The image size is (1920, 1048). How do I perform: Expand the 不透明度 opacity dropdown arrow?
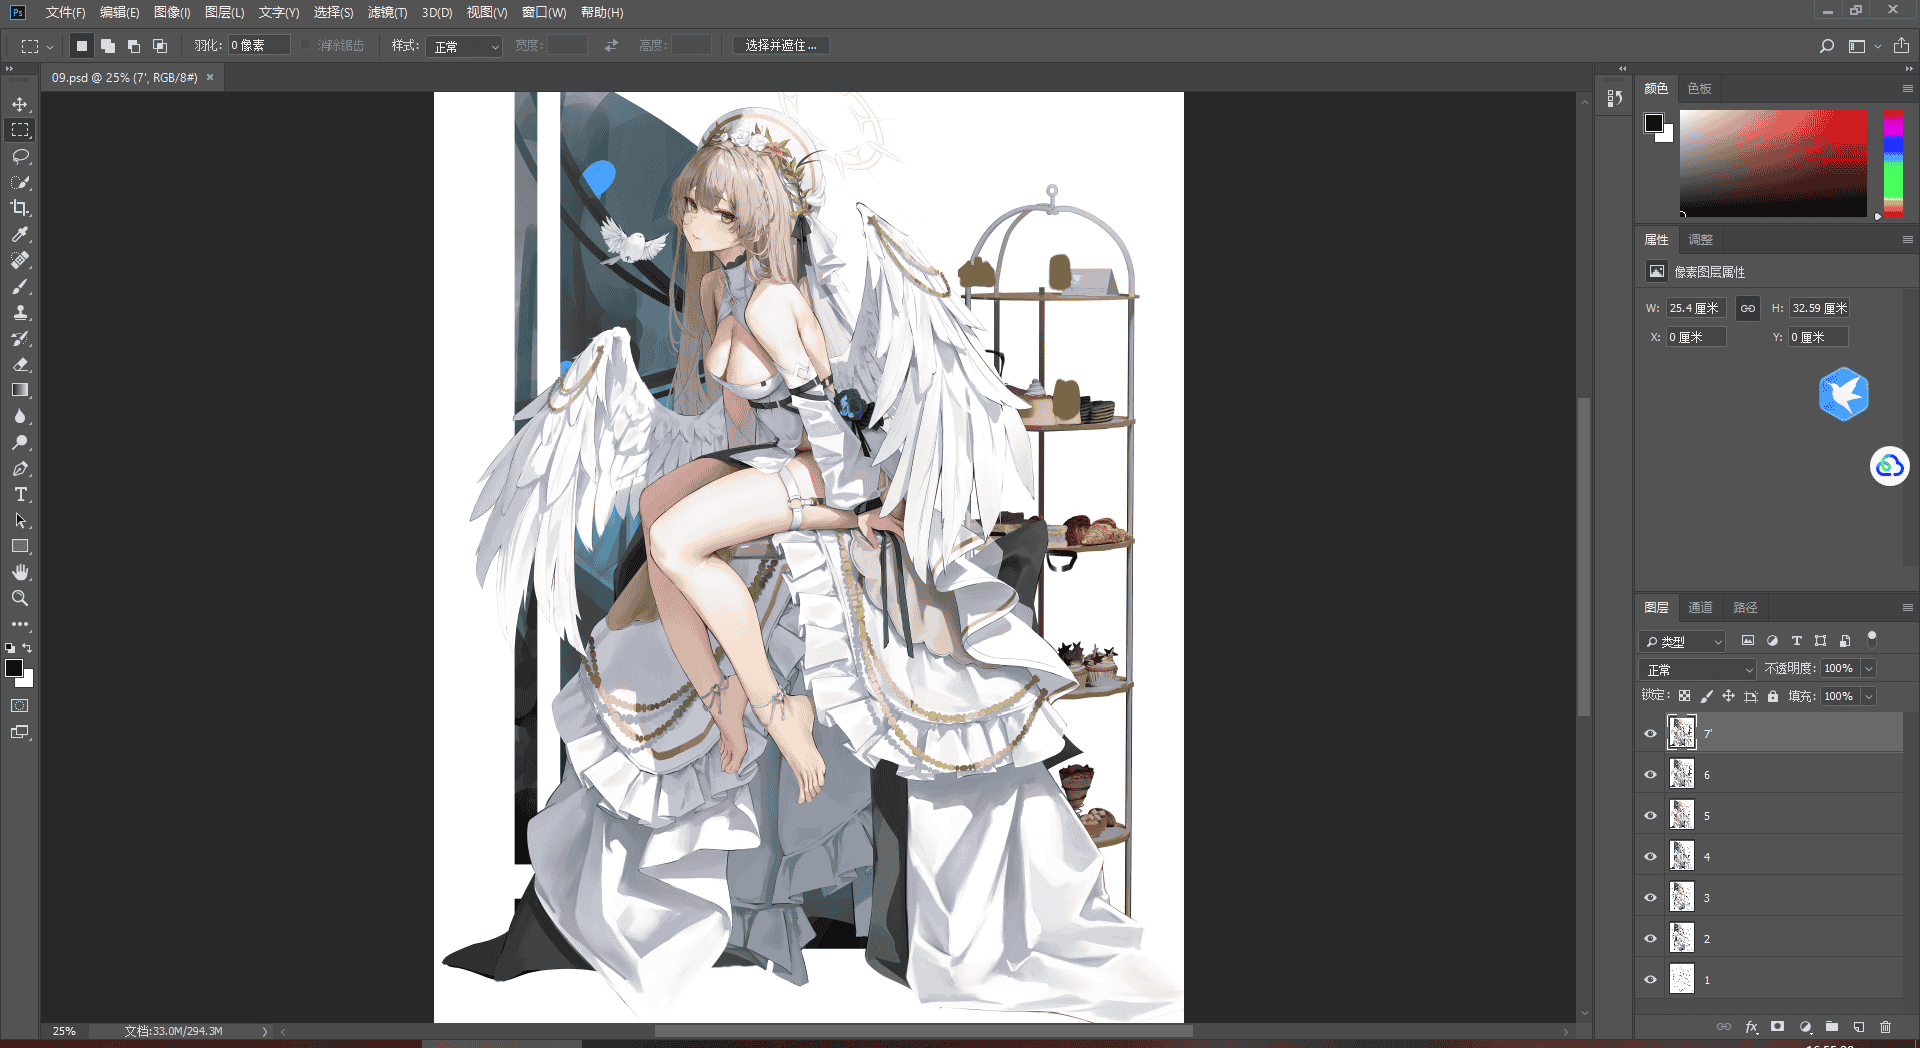1869,669
